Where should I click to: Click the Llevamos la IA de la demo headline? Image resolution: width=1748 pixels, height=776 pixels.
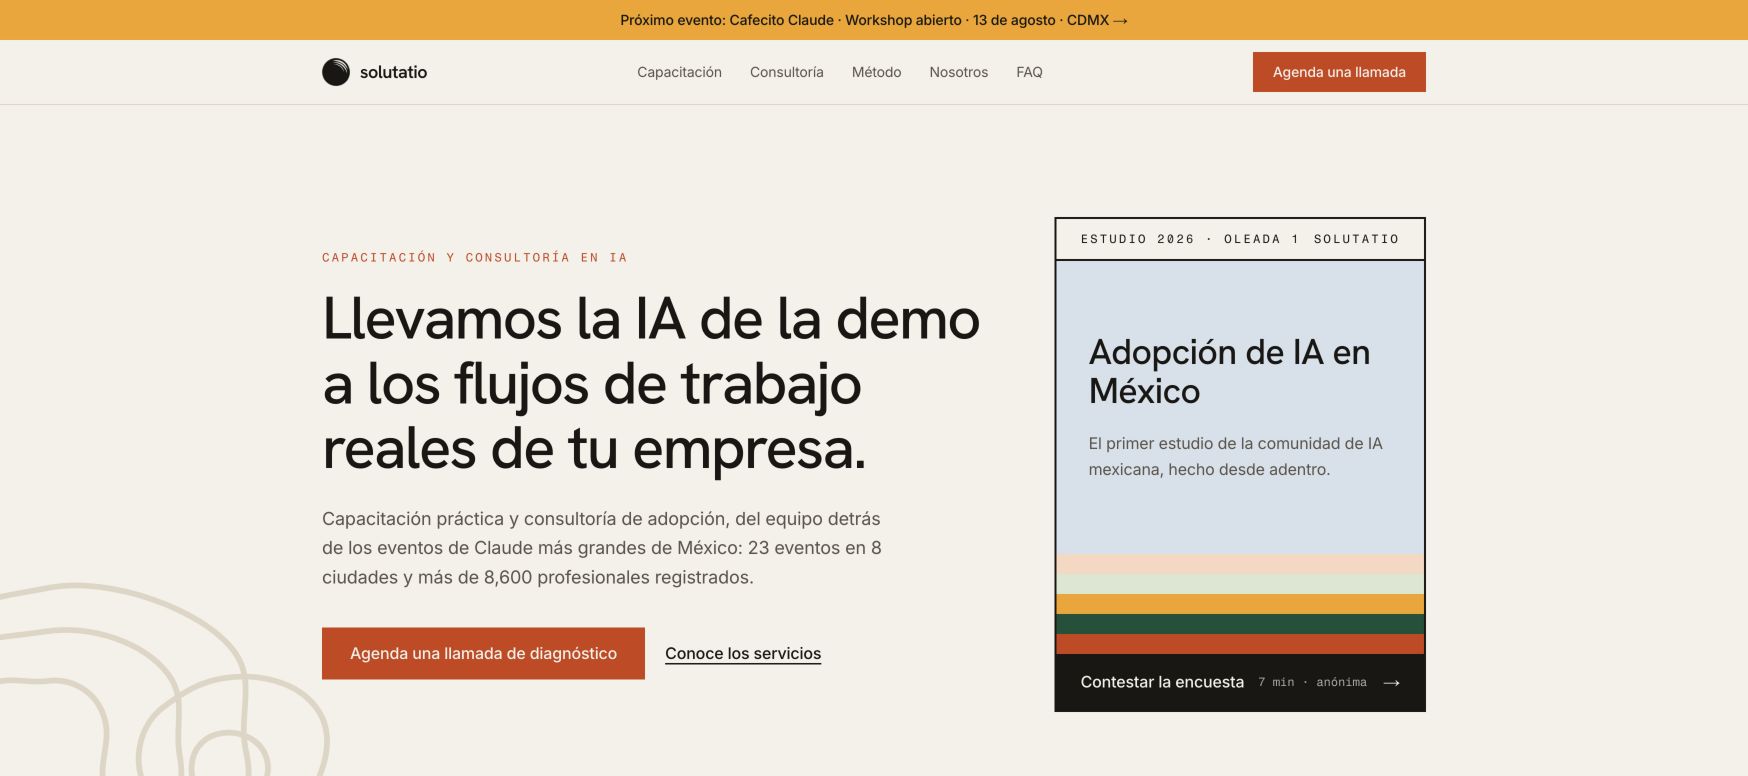[x=651, y=384]
